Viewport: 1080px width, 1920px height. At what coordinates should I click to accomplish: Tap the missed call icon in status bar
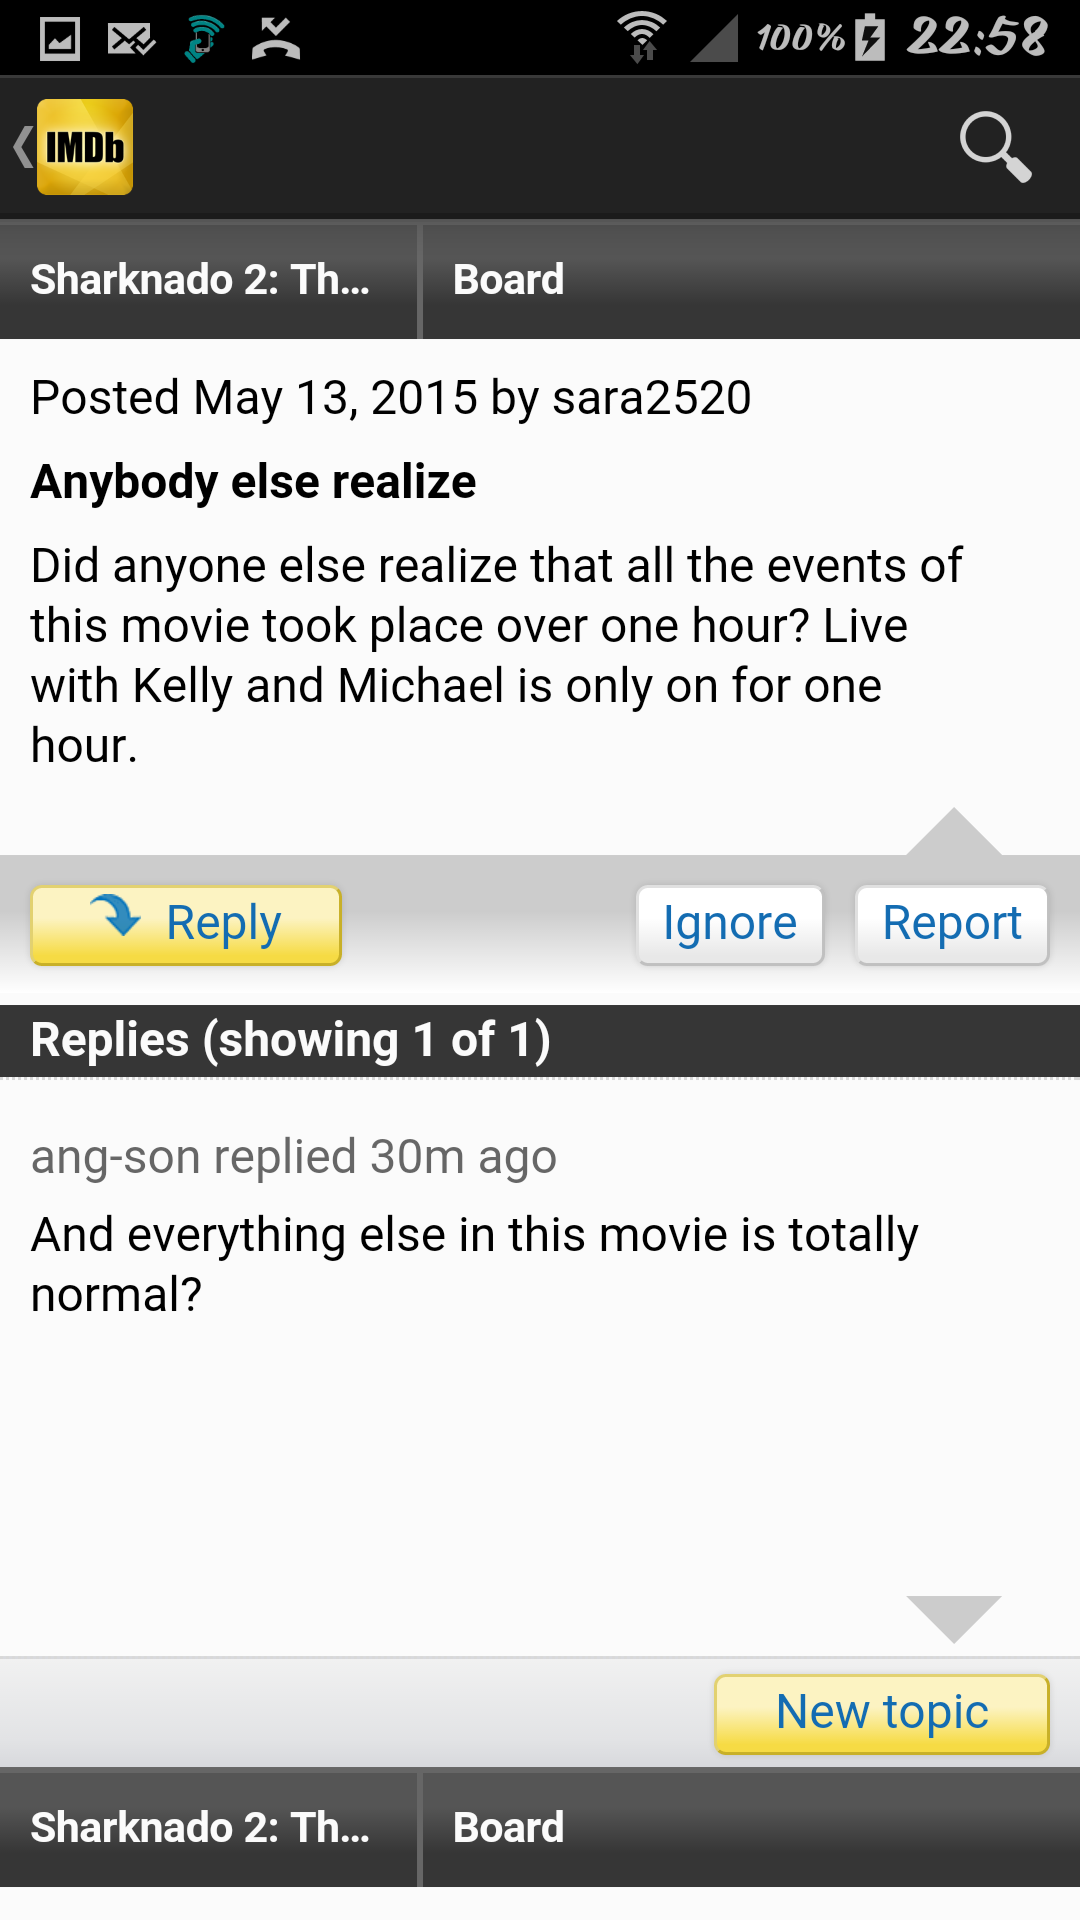(276, 39)
